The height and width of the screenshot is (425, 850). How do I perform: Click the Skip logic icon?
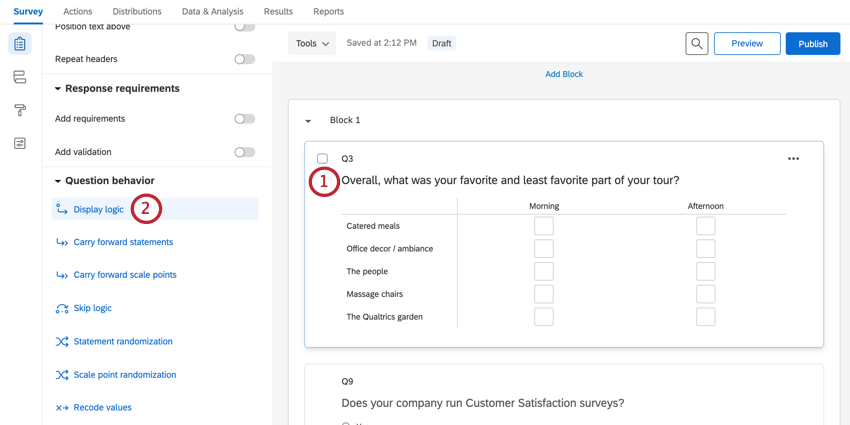pyautogui.click(x=62, y=309)
